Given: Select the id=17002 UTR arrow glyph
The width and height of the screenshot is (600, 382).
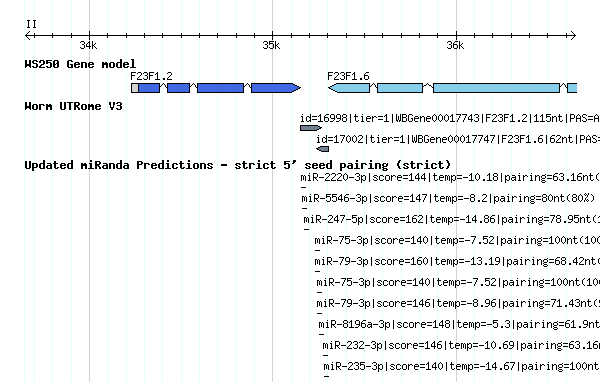Looking at the screenshot, I should [323, 149].
